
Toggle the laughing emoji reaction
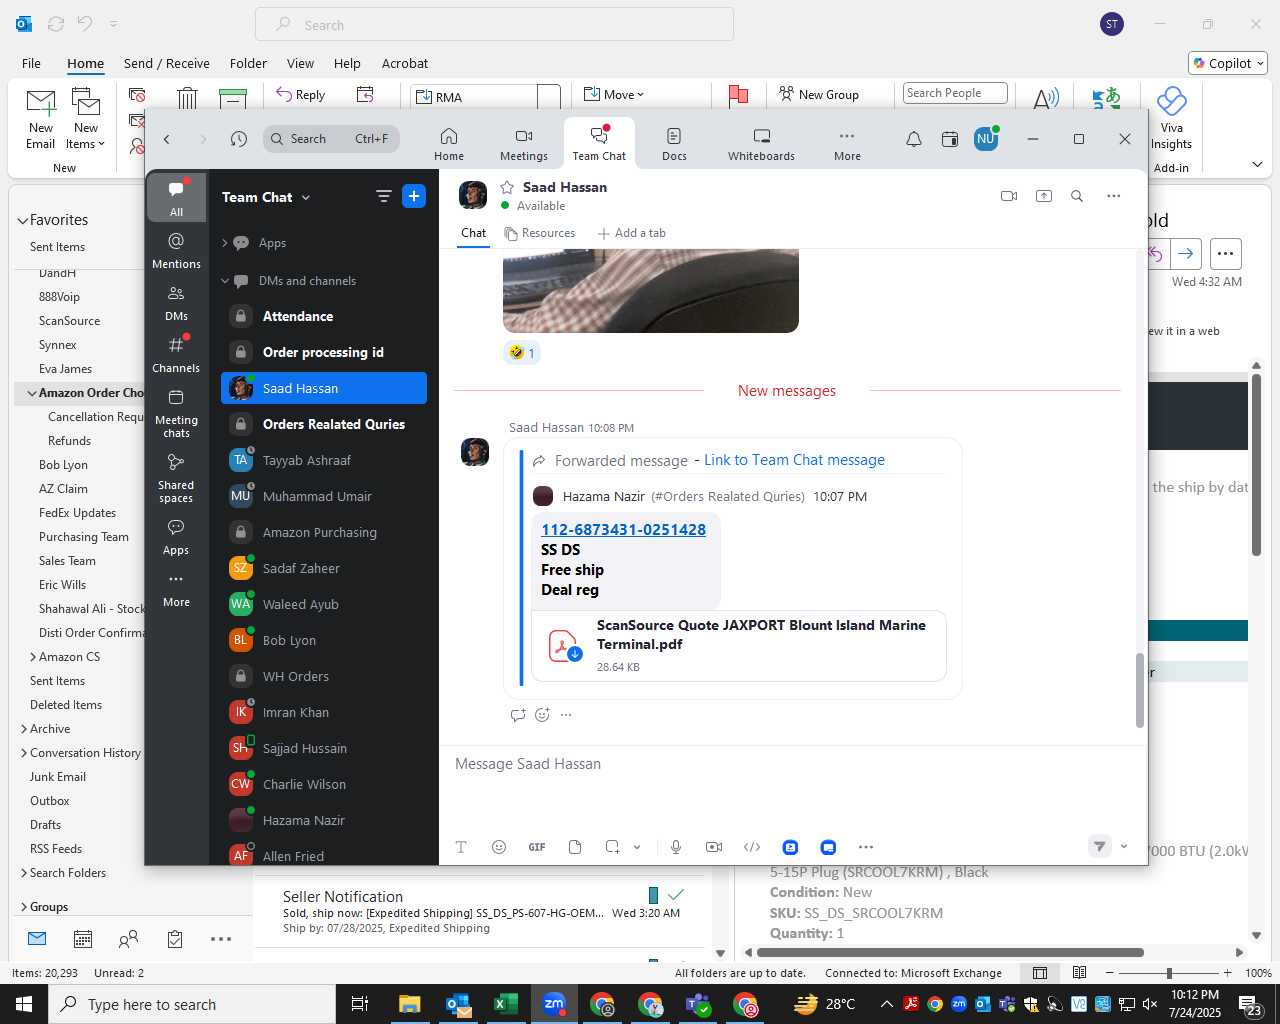[x=522, y=352]
